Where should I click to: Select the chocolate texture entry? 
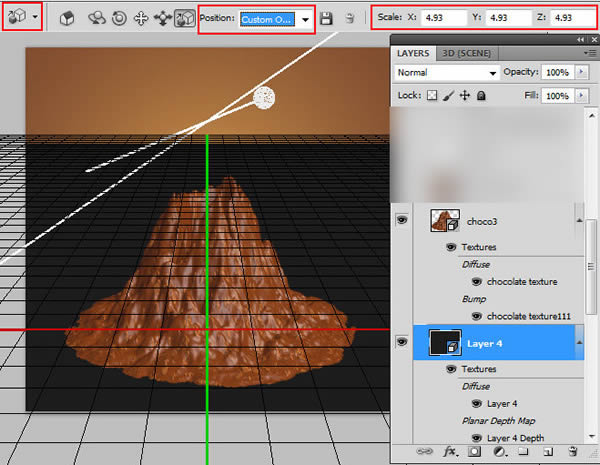[522, 282]
